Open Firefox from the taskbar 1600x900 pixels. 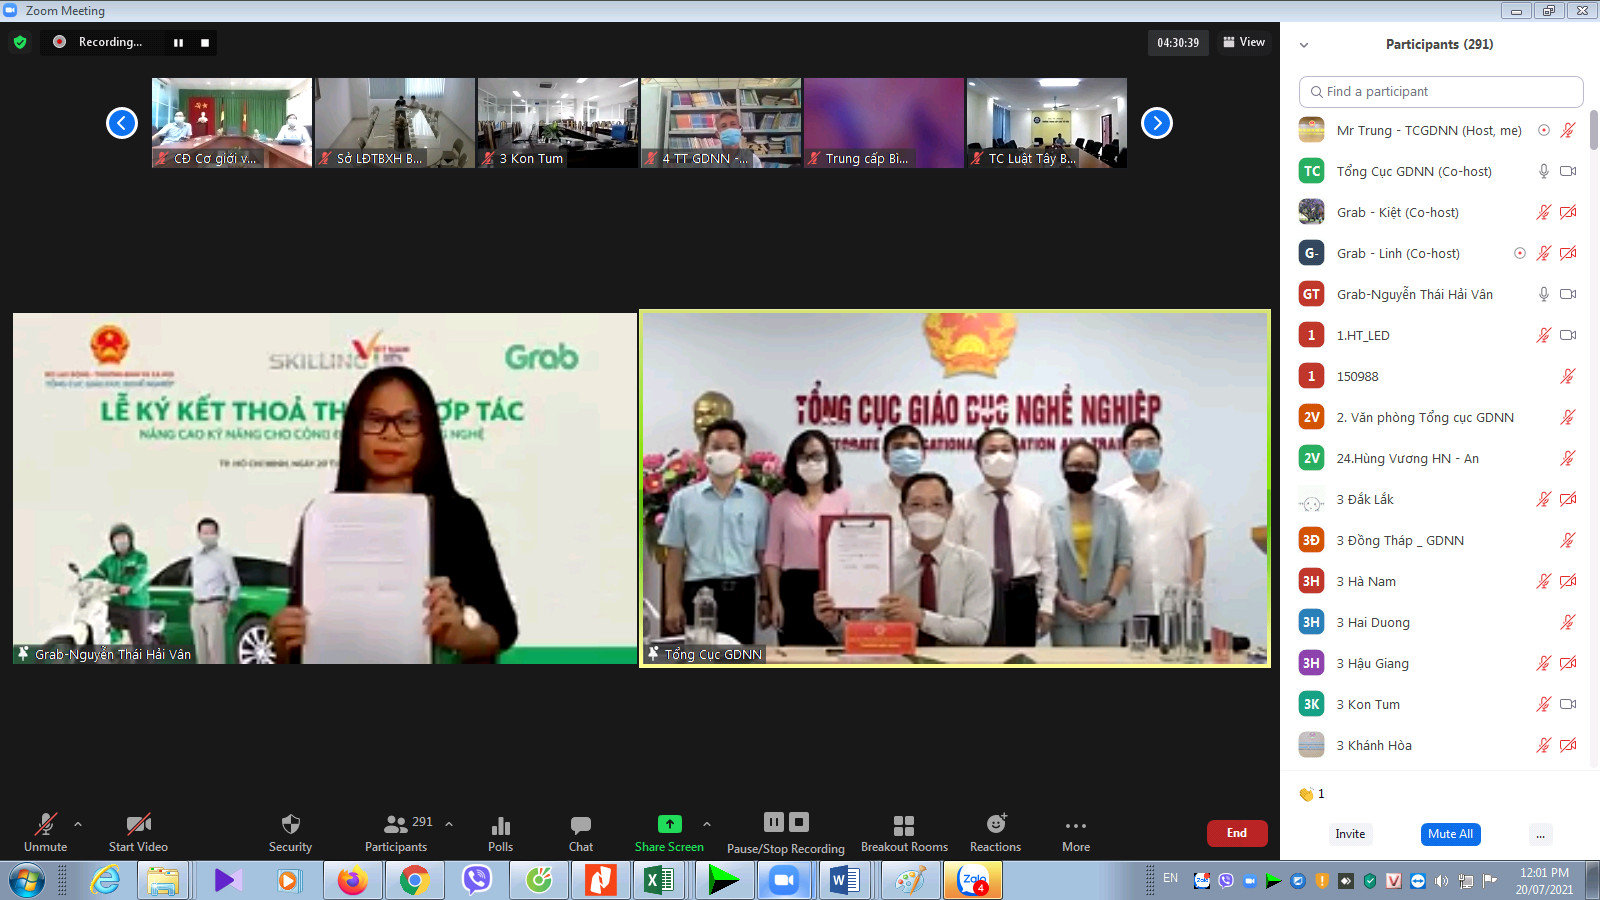tap(352, 881)
